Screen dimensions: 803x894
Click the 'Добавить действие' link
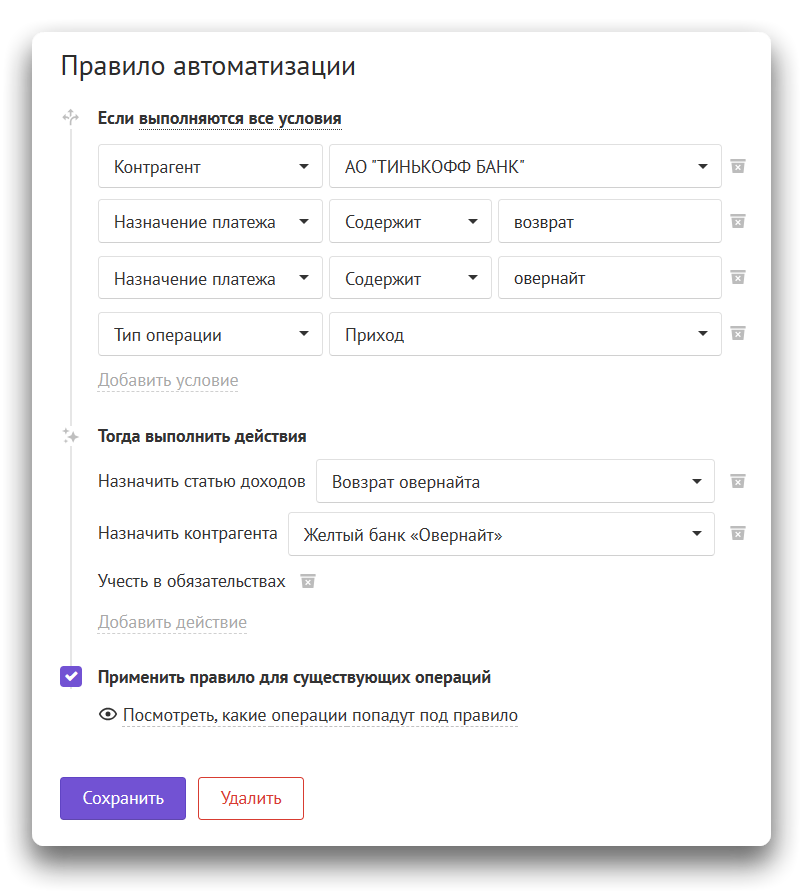pyautogui.click(x=172, y=622)
